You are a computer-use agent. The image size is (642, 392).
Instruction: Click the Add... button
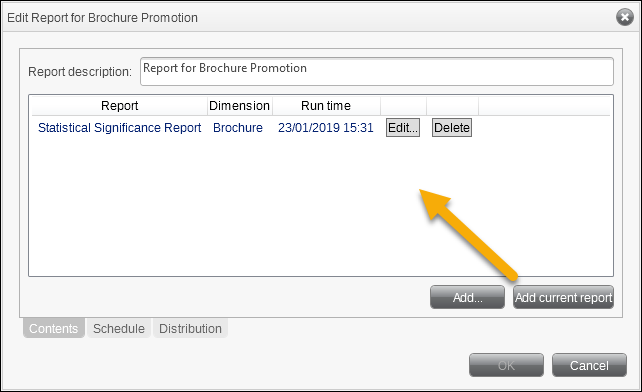pyautogui.click(x=467, y=297)
